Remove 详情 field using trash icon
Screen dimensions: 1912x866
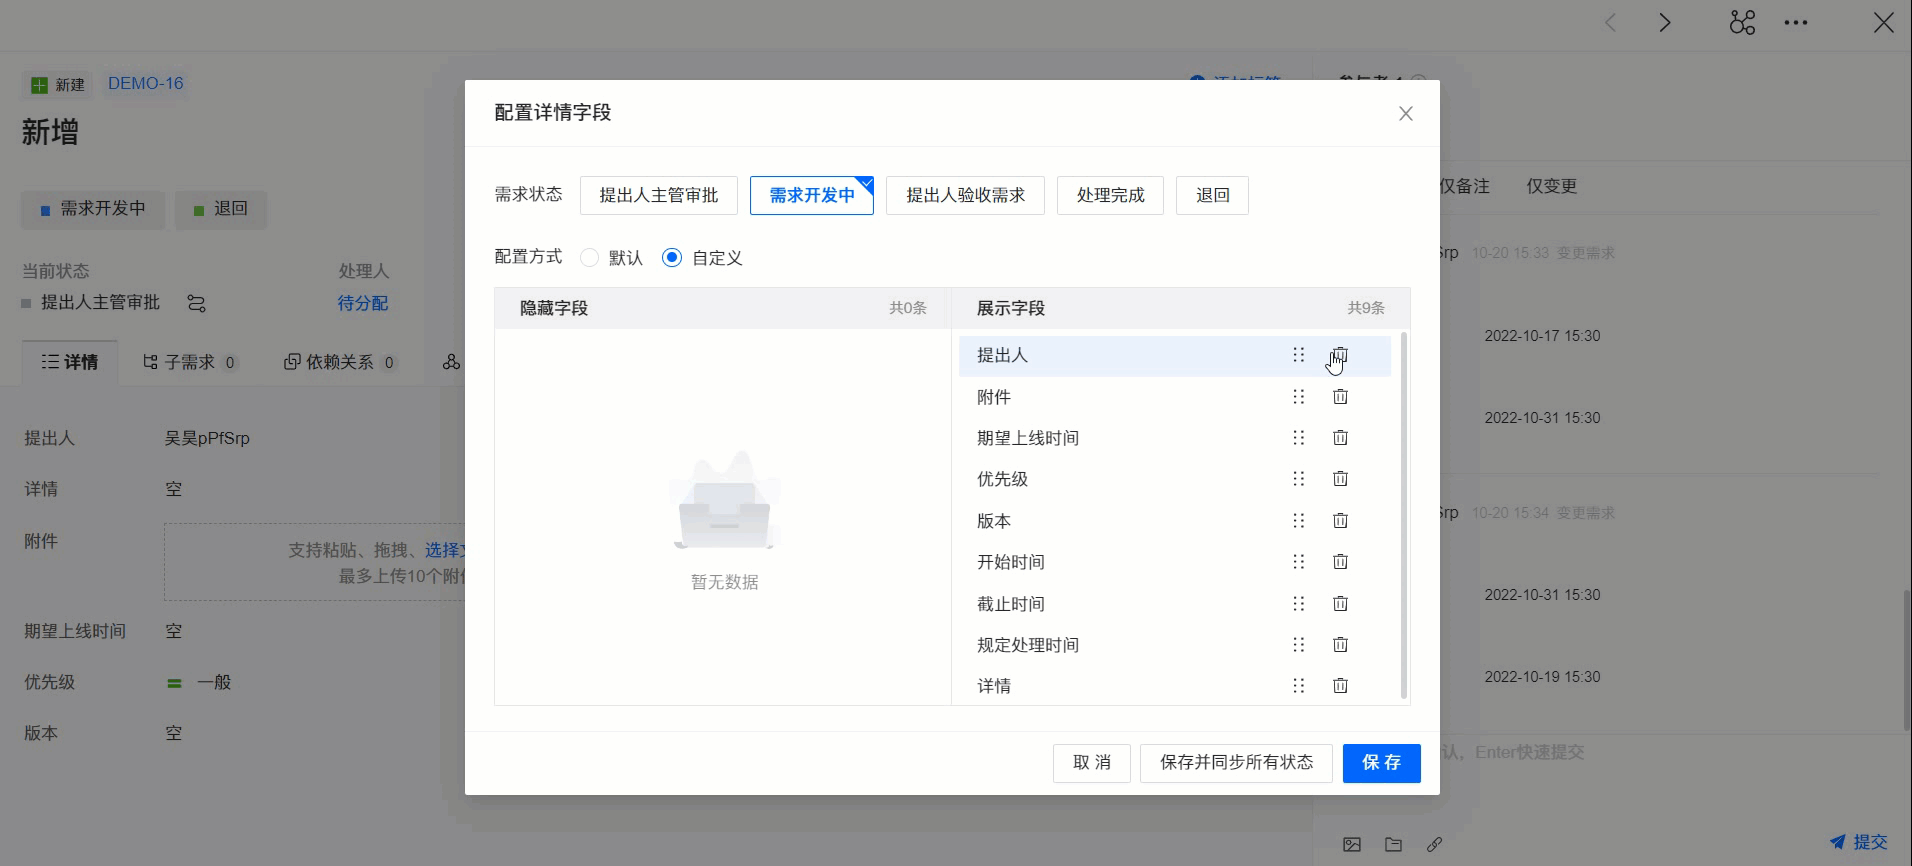(x=1340, y=686)
